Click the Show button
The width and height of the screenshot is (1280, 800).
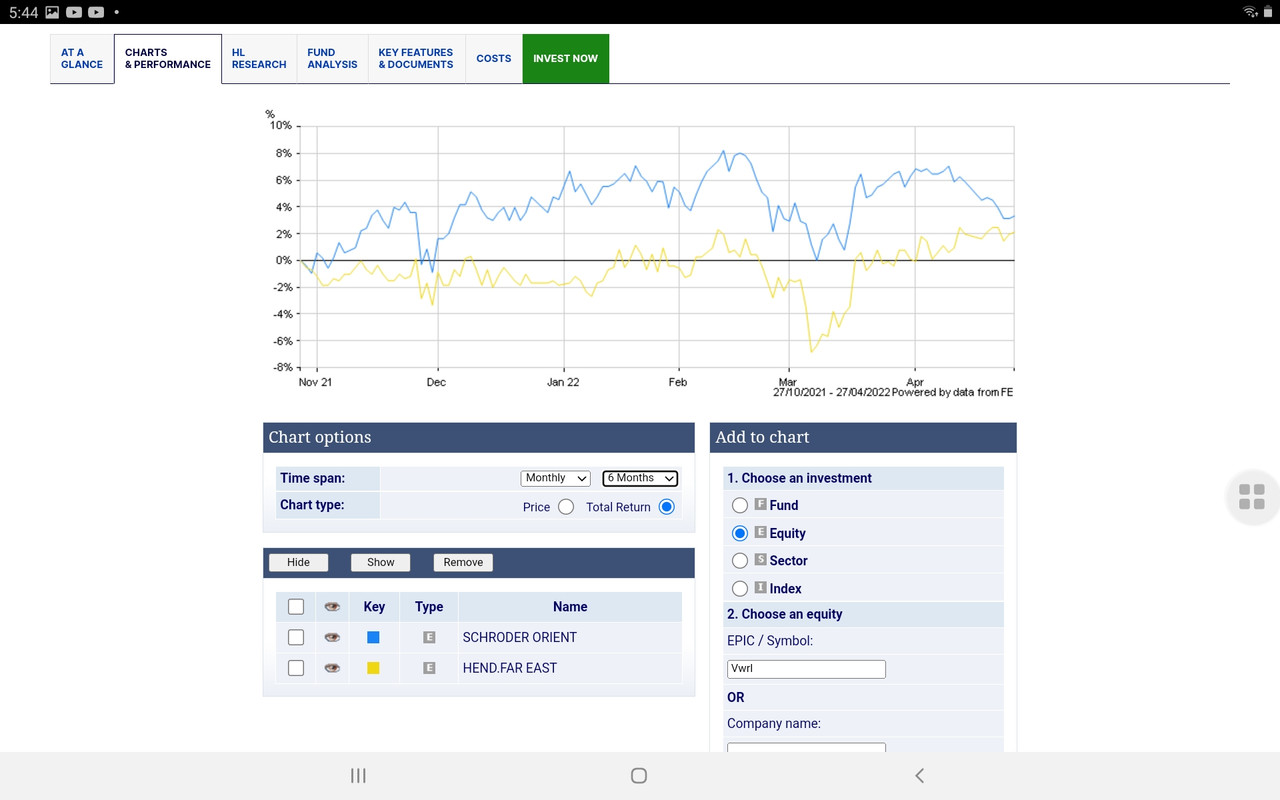pos(380,562)
